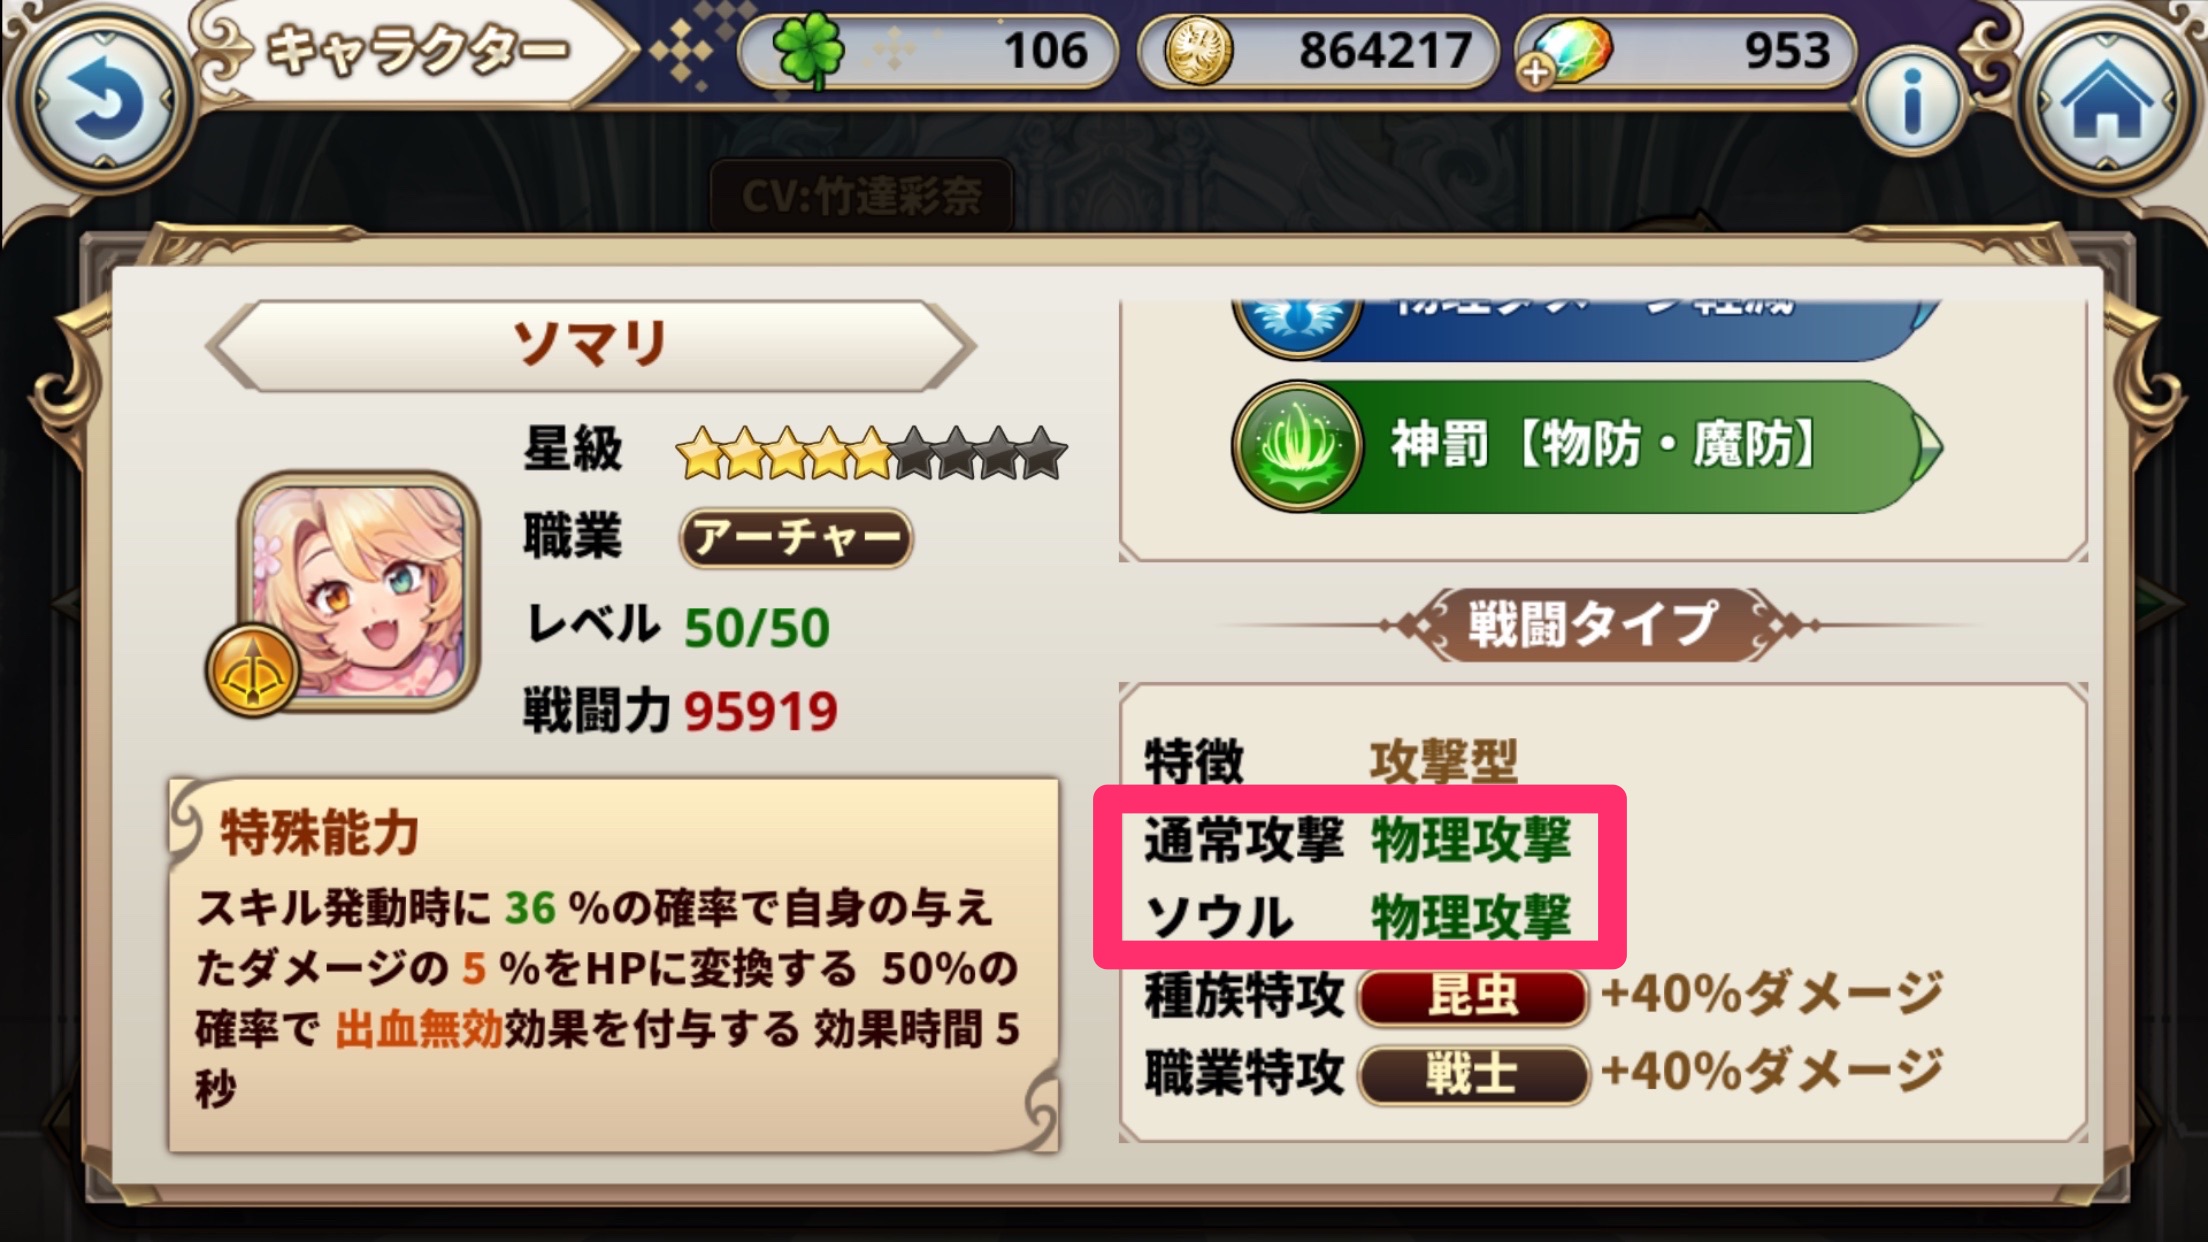
Task: Tap the 特殊能力 description box
Action: [613, 965]
